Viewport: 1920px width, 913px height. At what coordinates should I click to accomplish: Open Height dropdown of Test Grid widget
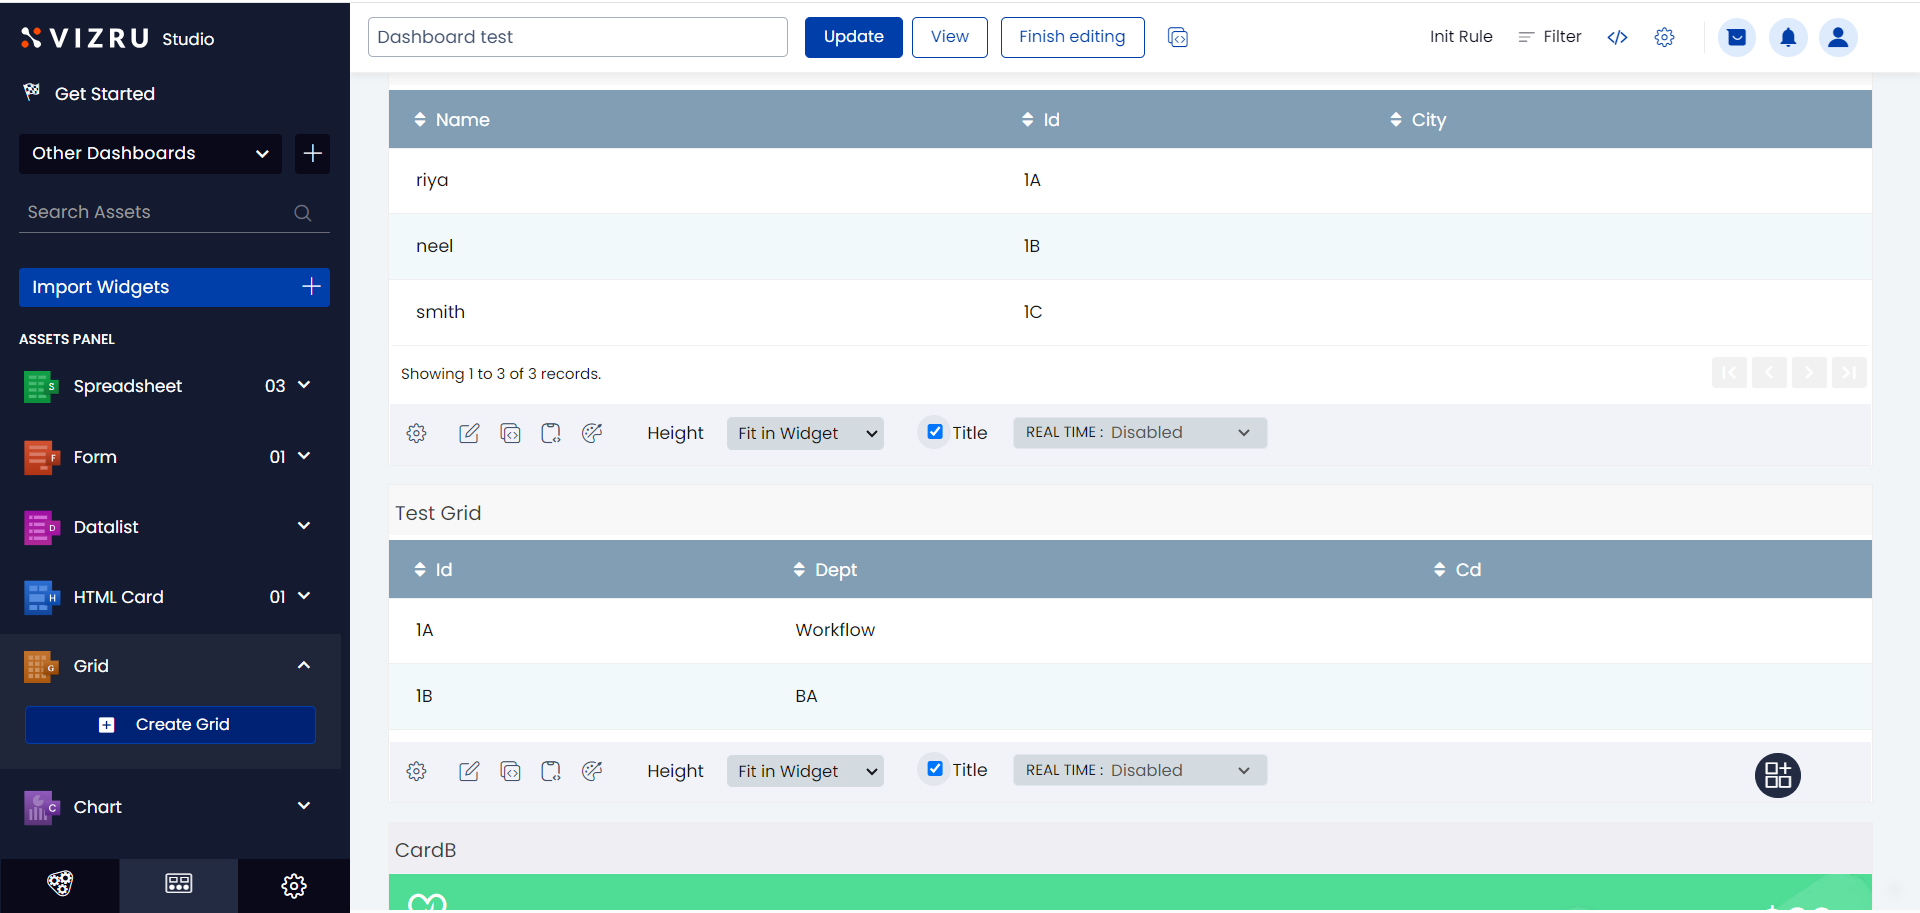[805, 771]
